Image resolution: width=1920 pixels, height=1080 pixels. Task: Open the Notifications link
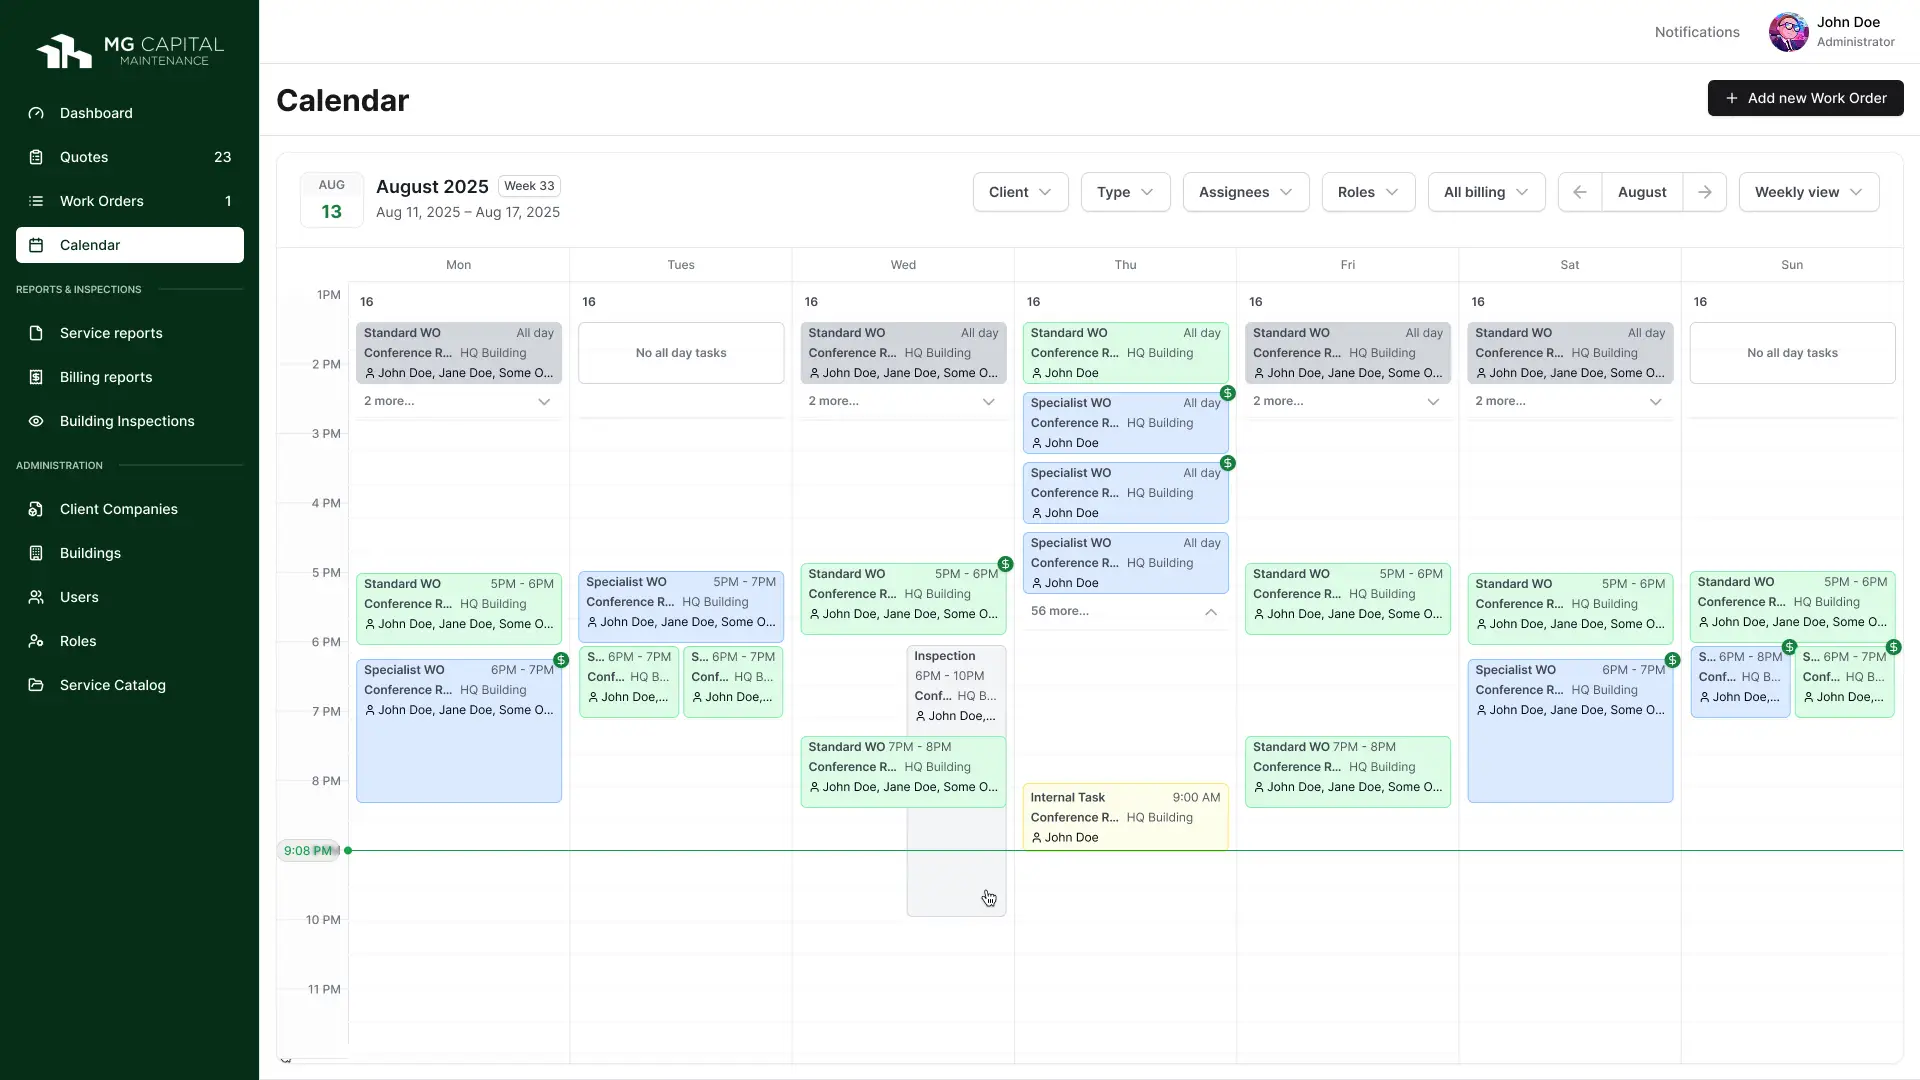[x=1697, y=32]
